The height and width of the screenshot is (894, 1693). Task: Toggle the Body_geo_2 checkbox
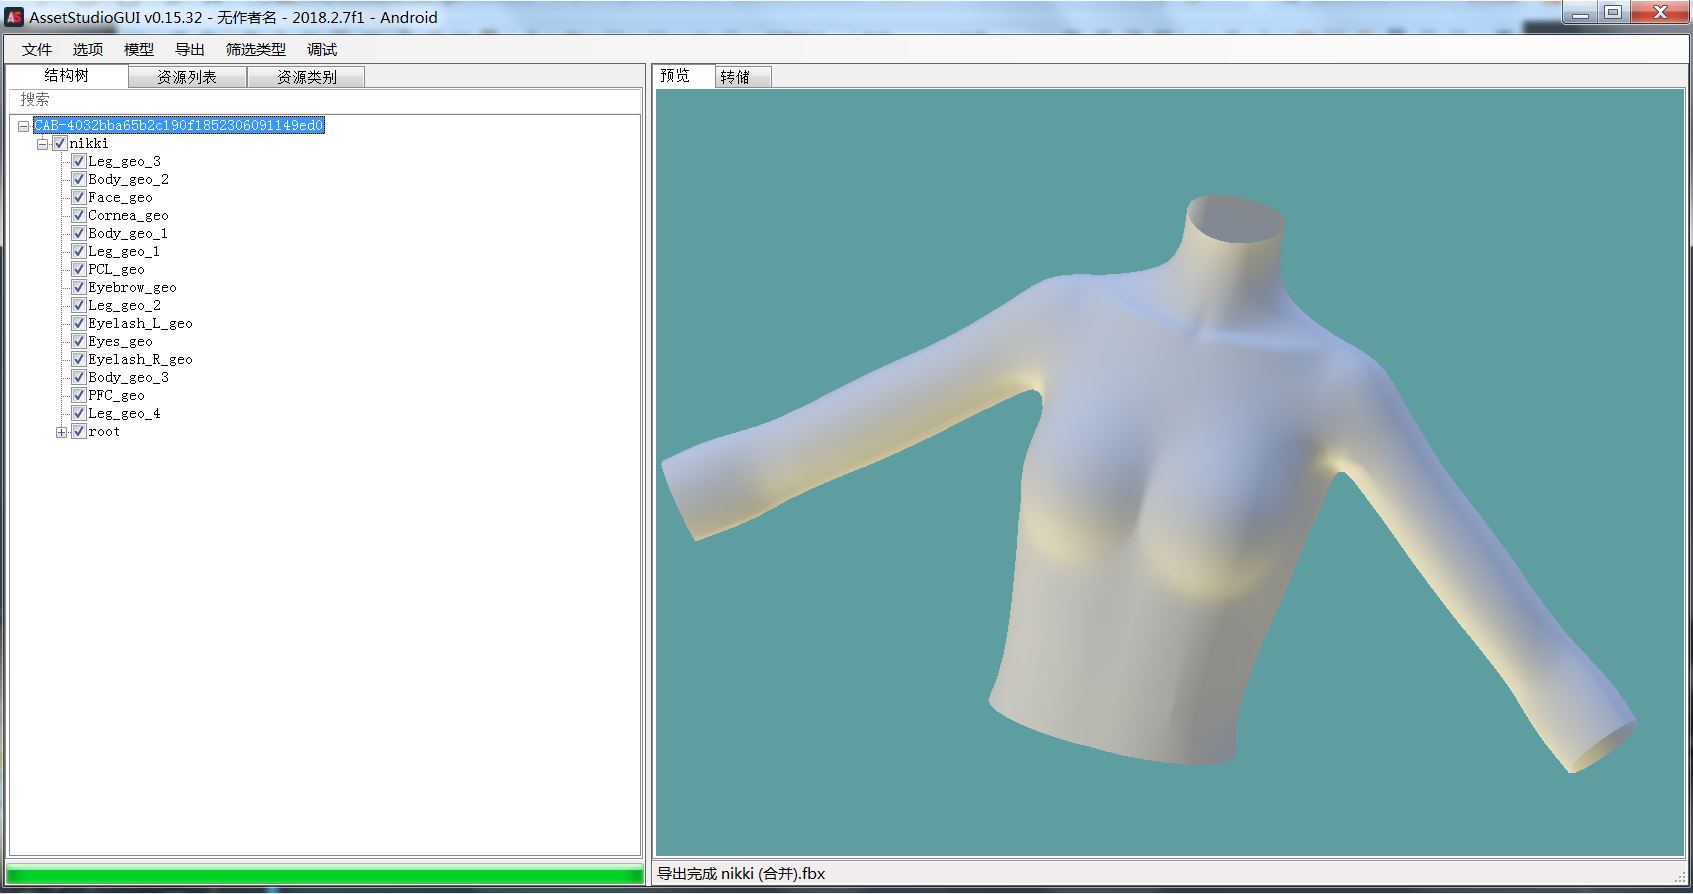[x=78, y=179]
